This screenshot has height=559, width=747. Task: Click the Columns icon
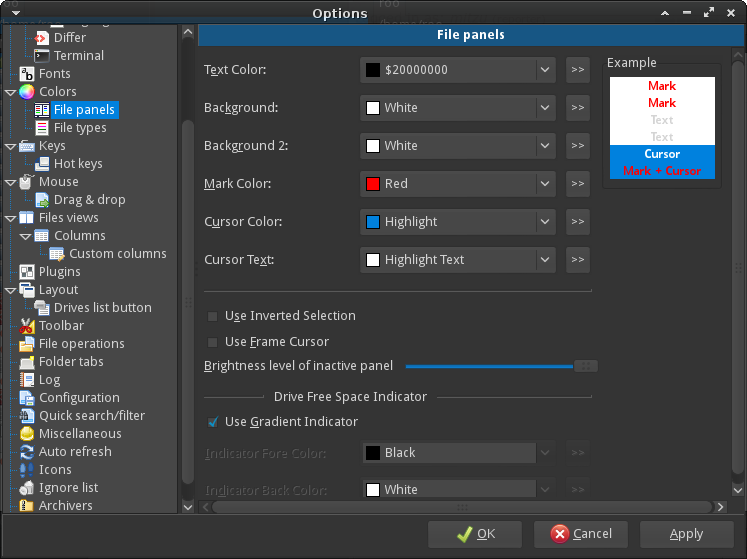click(41, 236)
